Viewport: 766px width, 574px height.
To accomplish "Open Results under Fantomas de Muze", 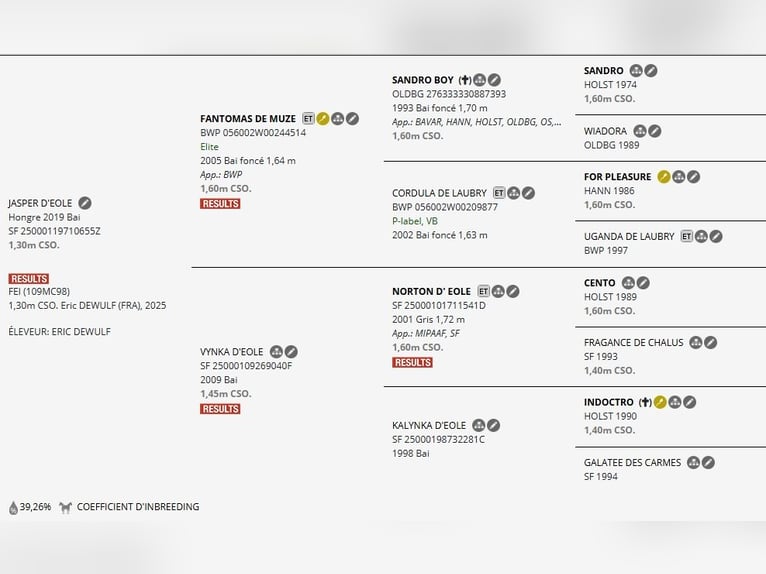I will [220, 204].
